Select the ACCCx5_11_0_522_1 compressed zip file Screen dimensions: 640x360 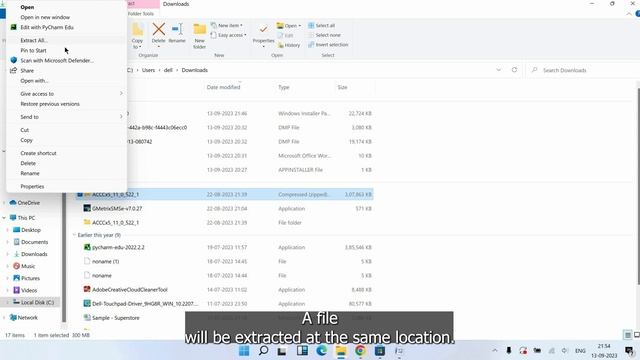pyautogui.click(x=224, y=194)
